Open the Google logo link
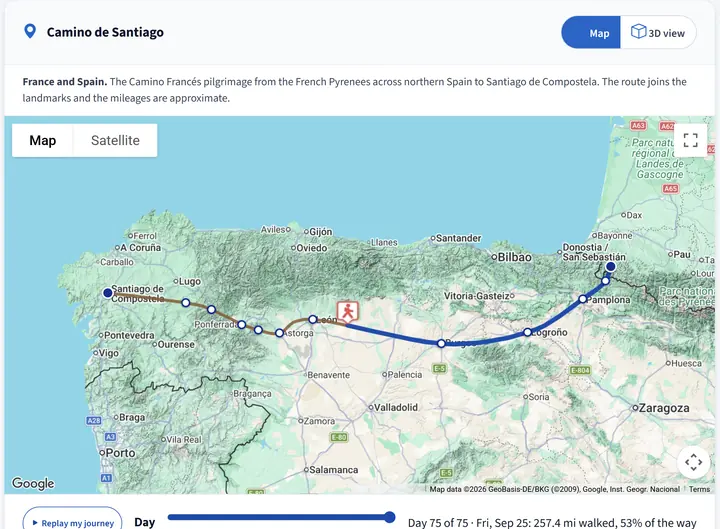 [x=33, y=483]
